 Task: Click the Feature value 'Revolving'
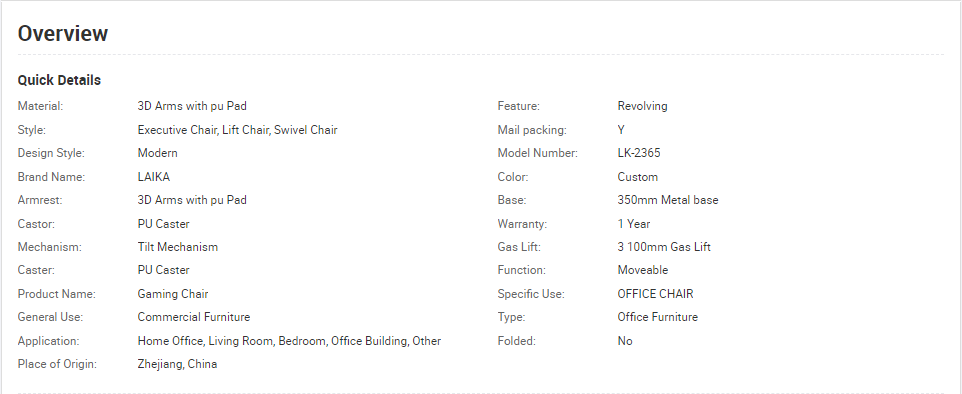(x=642, y=106)
